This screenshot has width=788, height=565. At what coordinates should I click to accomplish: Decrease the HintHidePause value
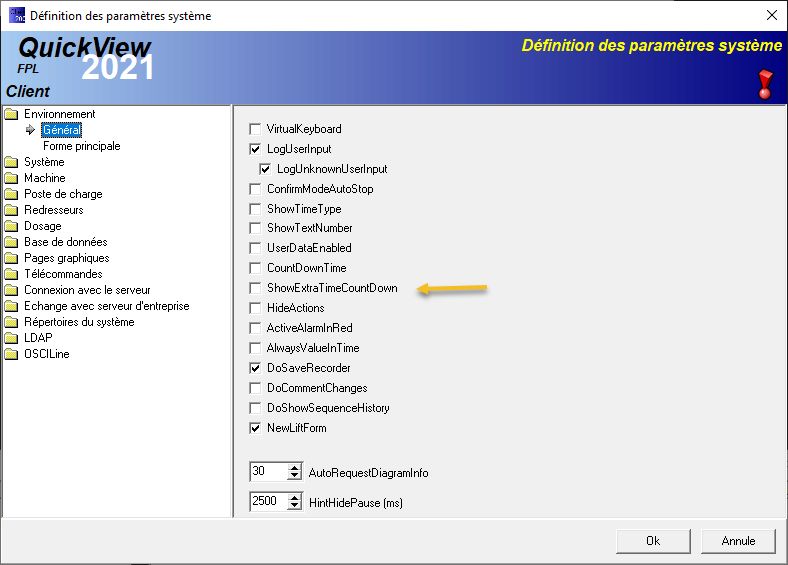point(294,506)
